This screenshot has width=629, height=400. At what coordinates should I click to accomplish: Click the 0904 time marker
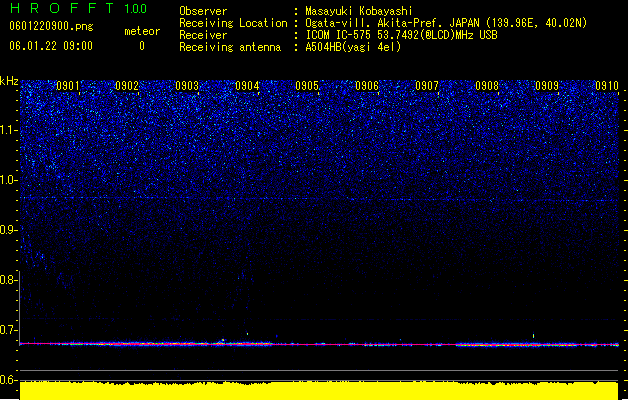click(x=247, y=86)
